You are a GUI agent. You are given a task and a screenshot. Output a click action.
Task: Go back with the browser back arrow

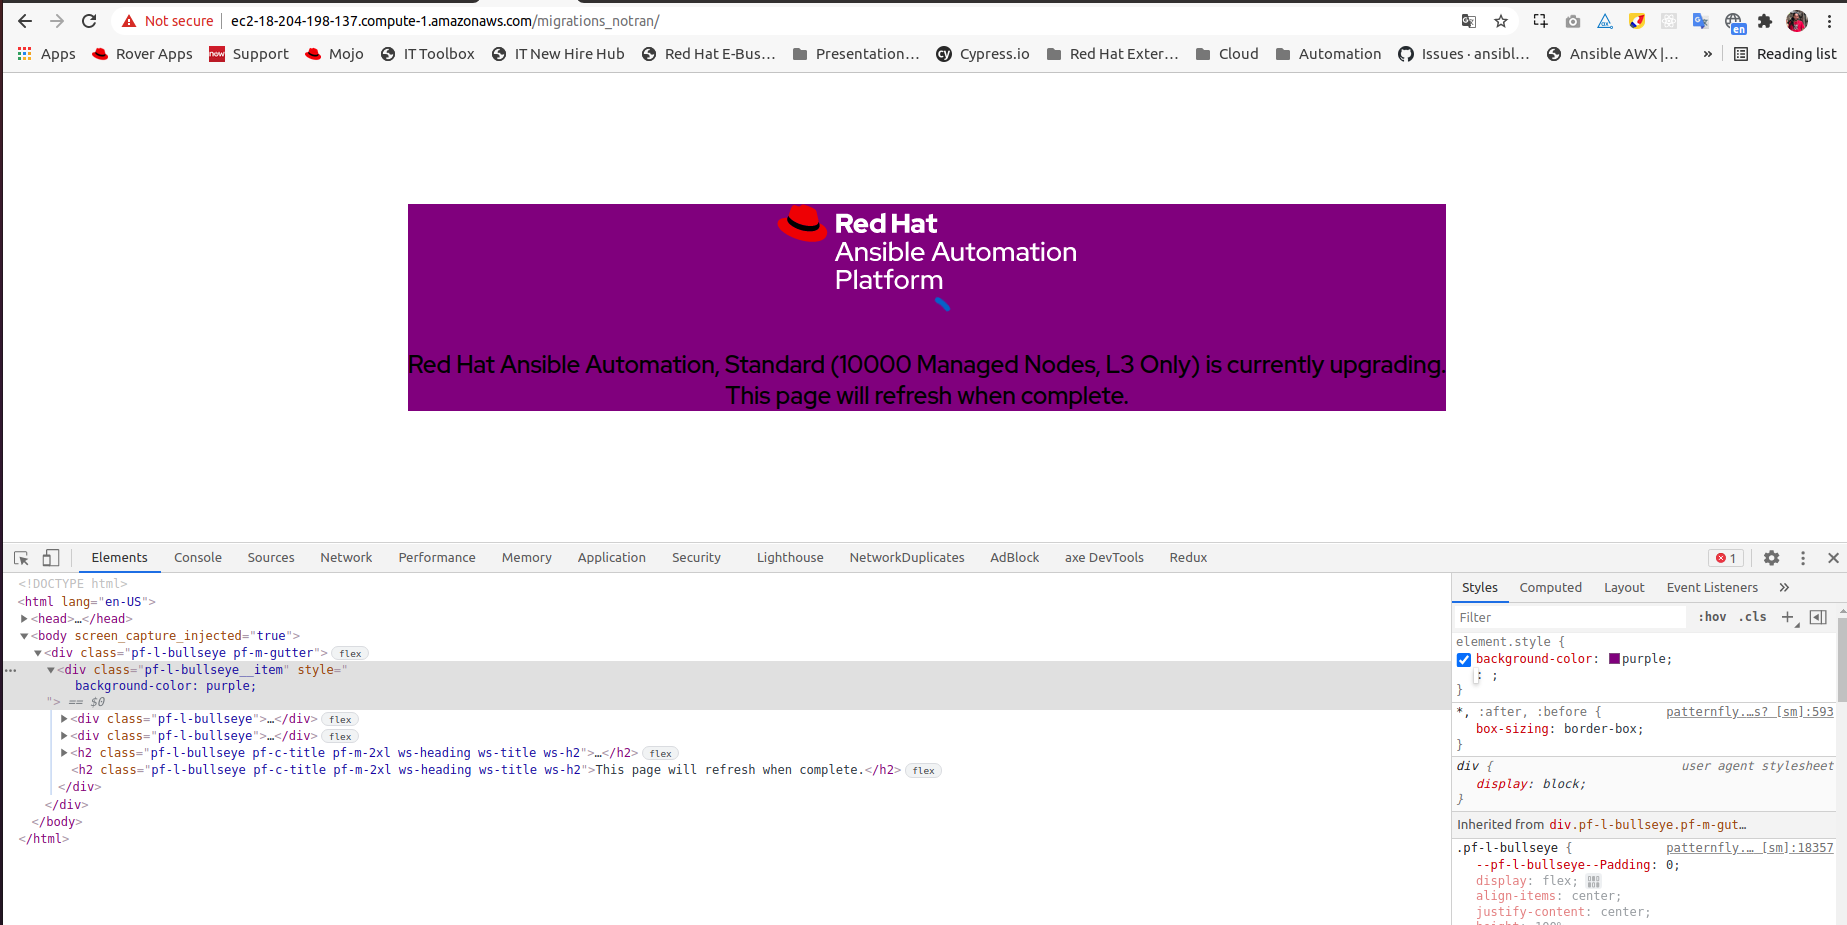click(25, 21)
